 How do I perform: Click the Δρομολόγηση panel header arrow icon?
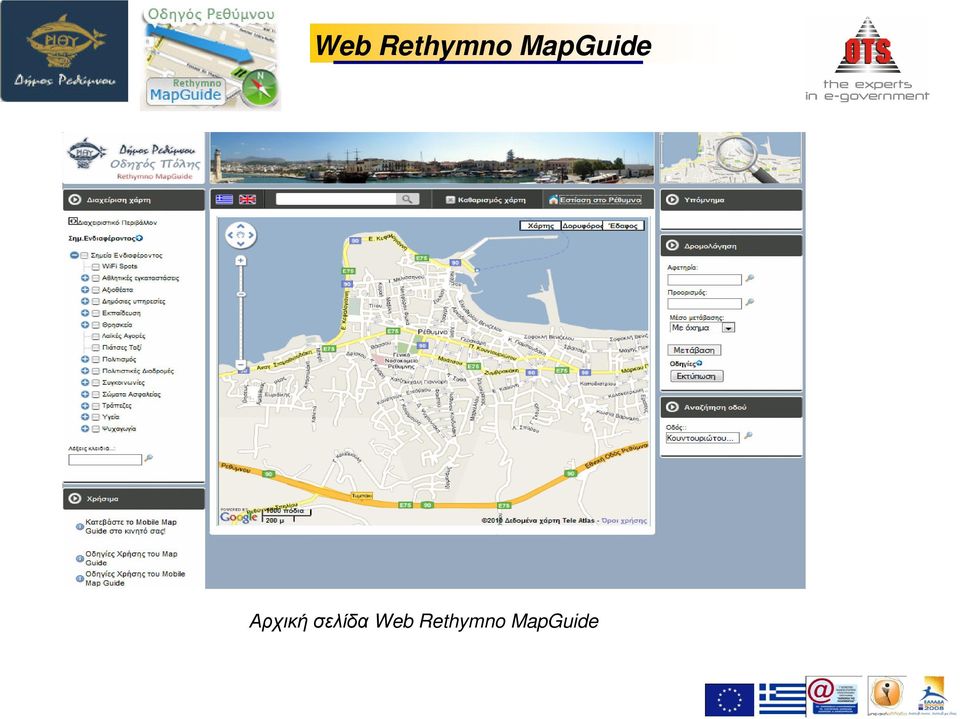click(672, 246)
